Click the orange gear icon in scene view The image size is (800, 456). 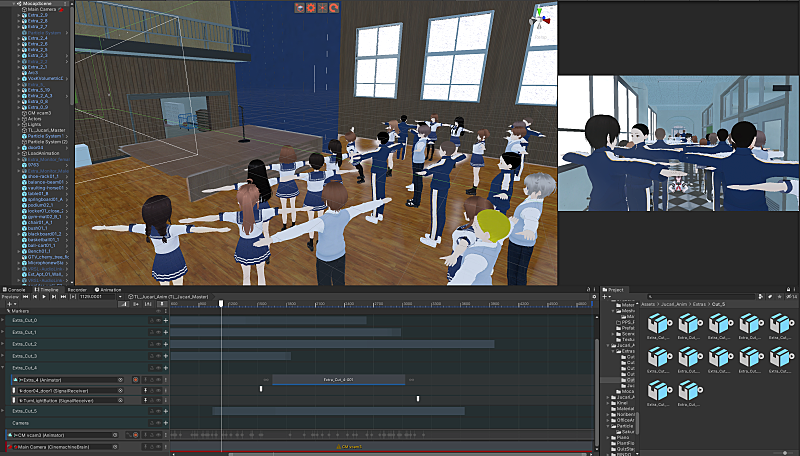[x=311, y=8]
